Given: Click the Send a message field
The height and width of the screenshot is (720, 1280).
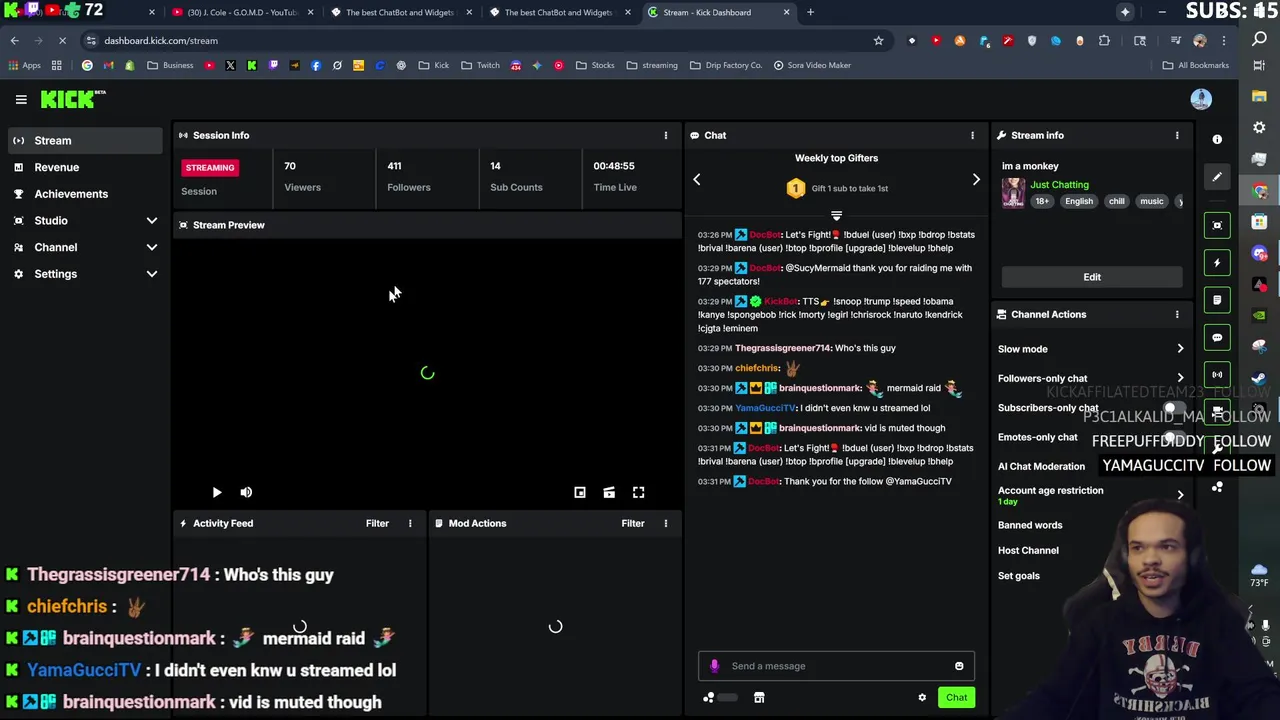Looking at the screenshot, I should [x=836, y=666].
